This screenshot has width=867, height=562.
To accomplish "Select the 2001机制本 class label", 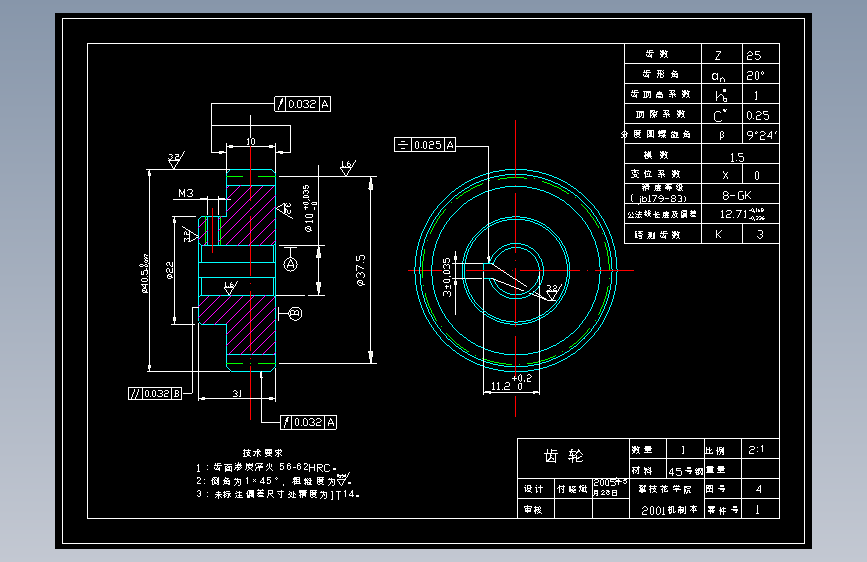I will click(x=669, y=510).
